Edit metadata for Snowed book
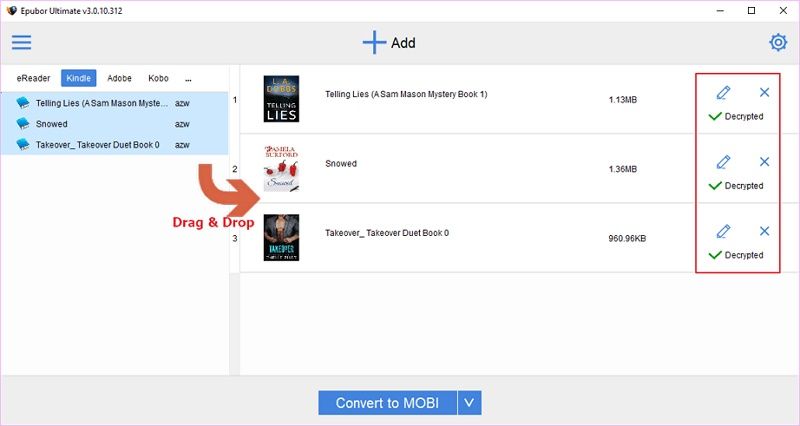The height and width of the screenshot is (426, 800). [723, 162]
